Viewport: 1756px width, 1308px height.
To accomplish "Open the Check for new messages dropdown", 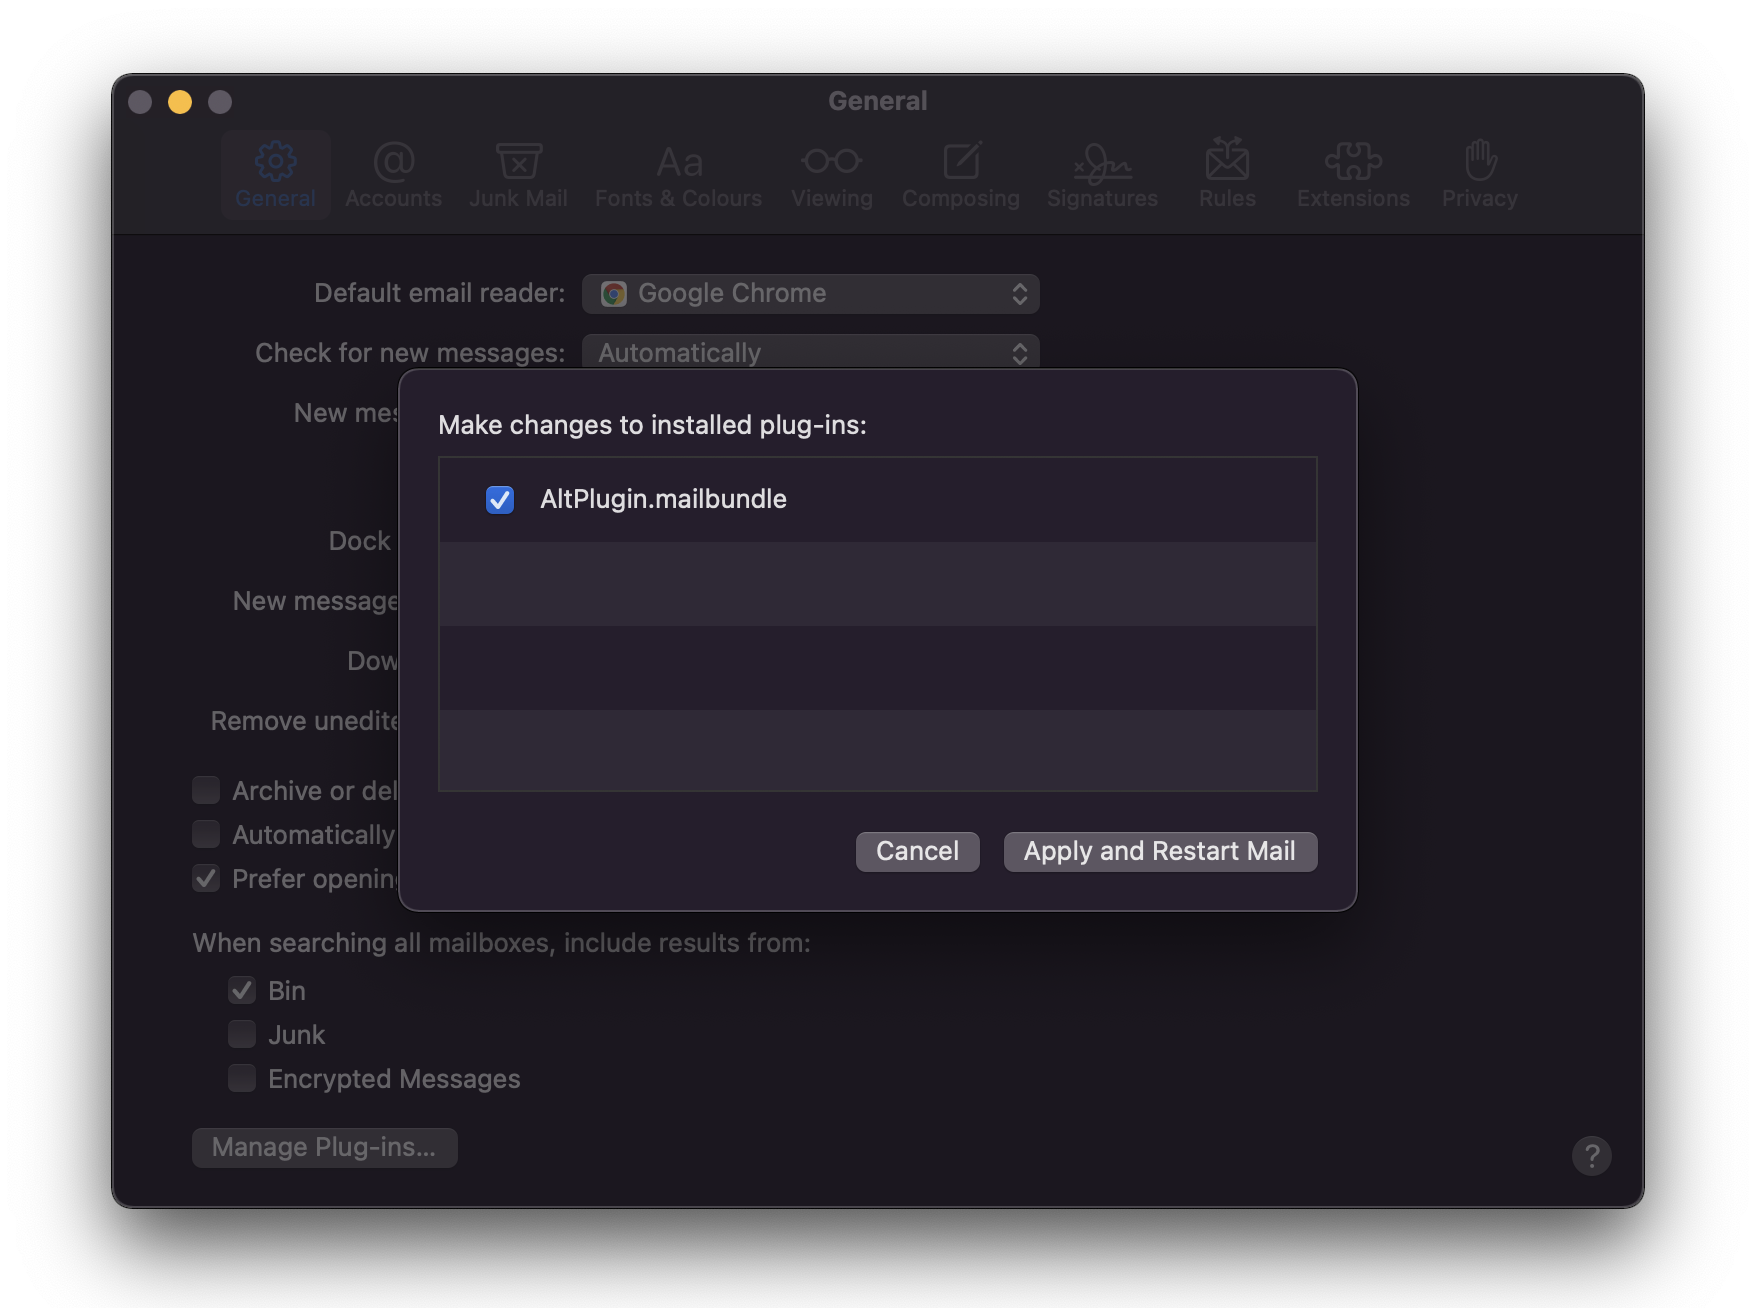I will click(x=811, y=351).
